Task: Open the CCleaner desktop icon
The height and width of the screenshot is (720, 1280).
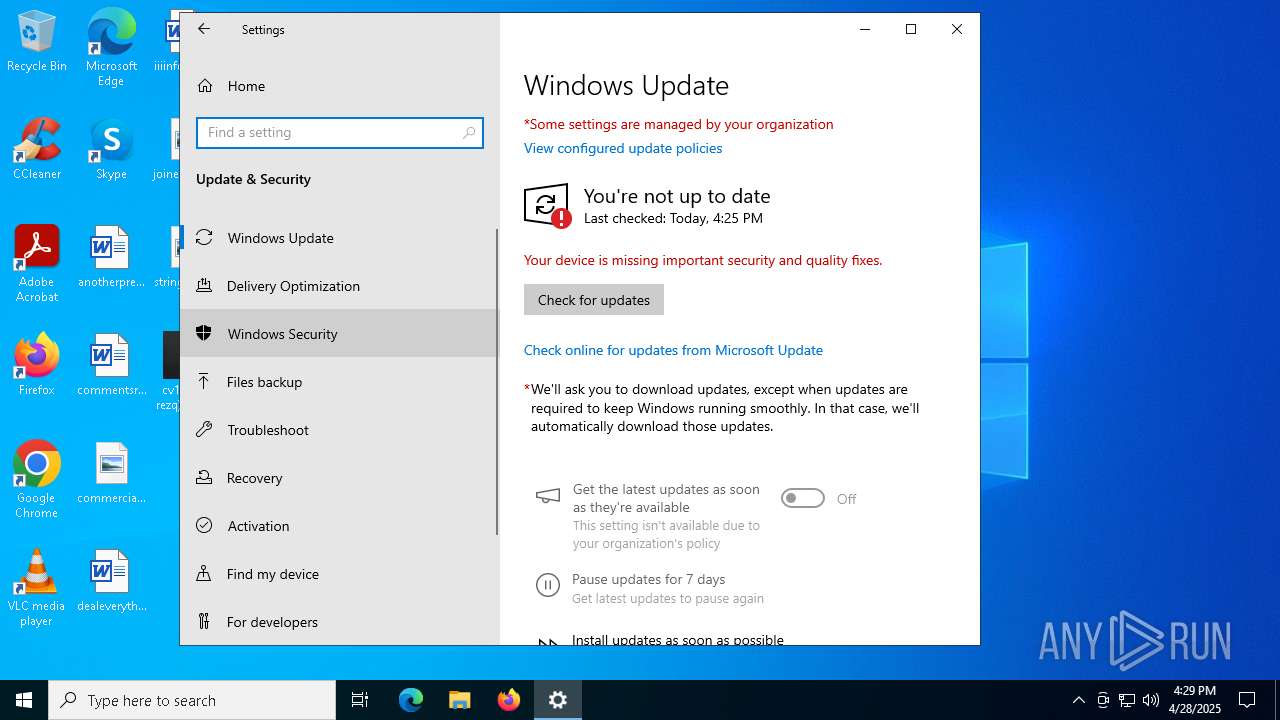Action: tap(37, 148)
